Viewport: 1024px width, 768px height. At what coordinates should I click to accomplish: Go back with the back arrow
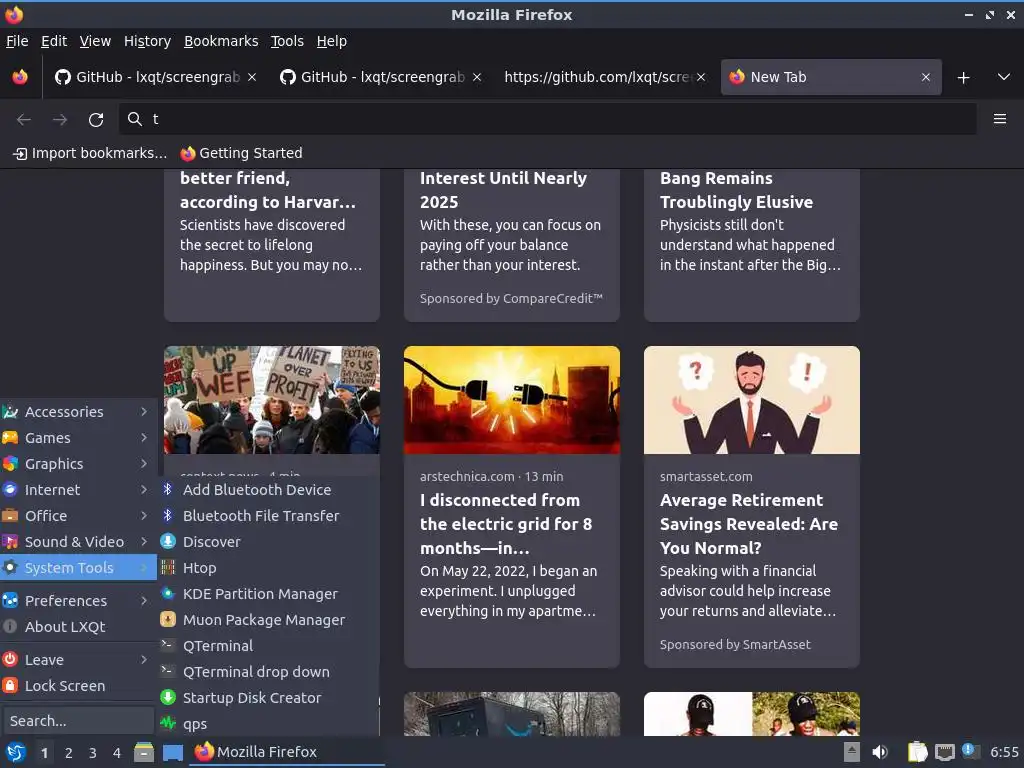tap(24, 119)
